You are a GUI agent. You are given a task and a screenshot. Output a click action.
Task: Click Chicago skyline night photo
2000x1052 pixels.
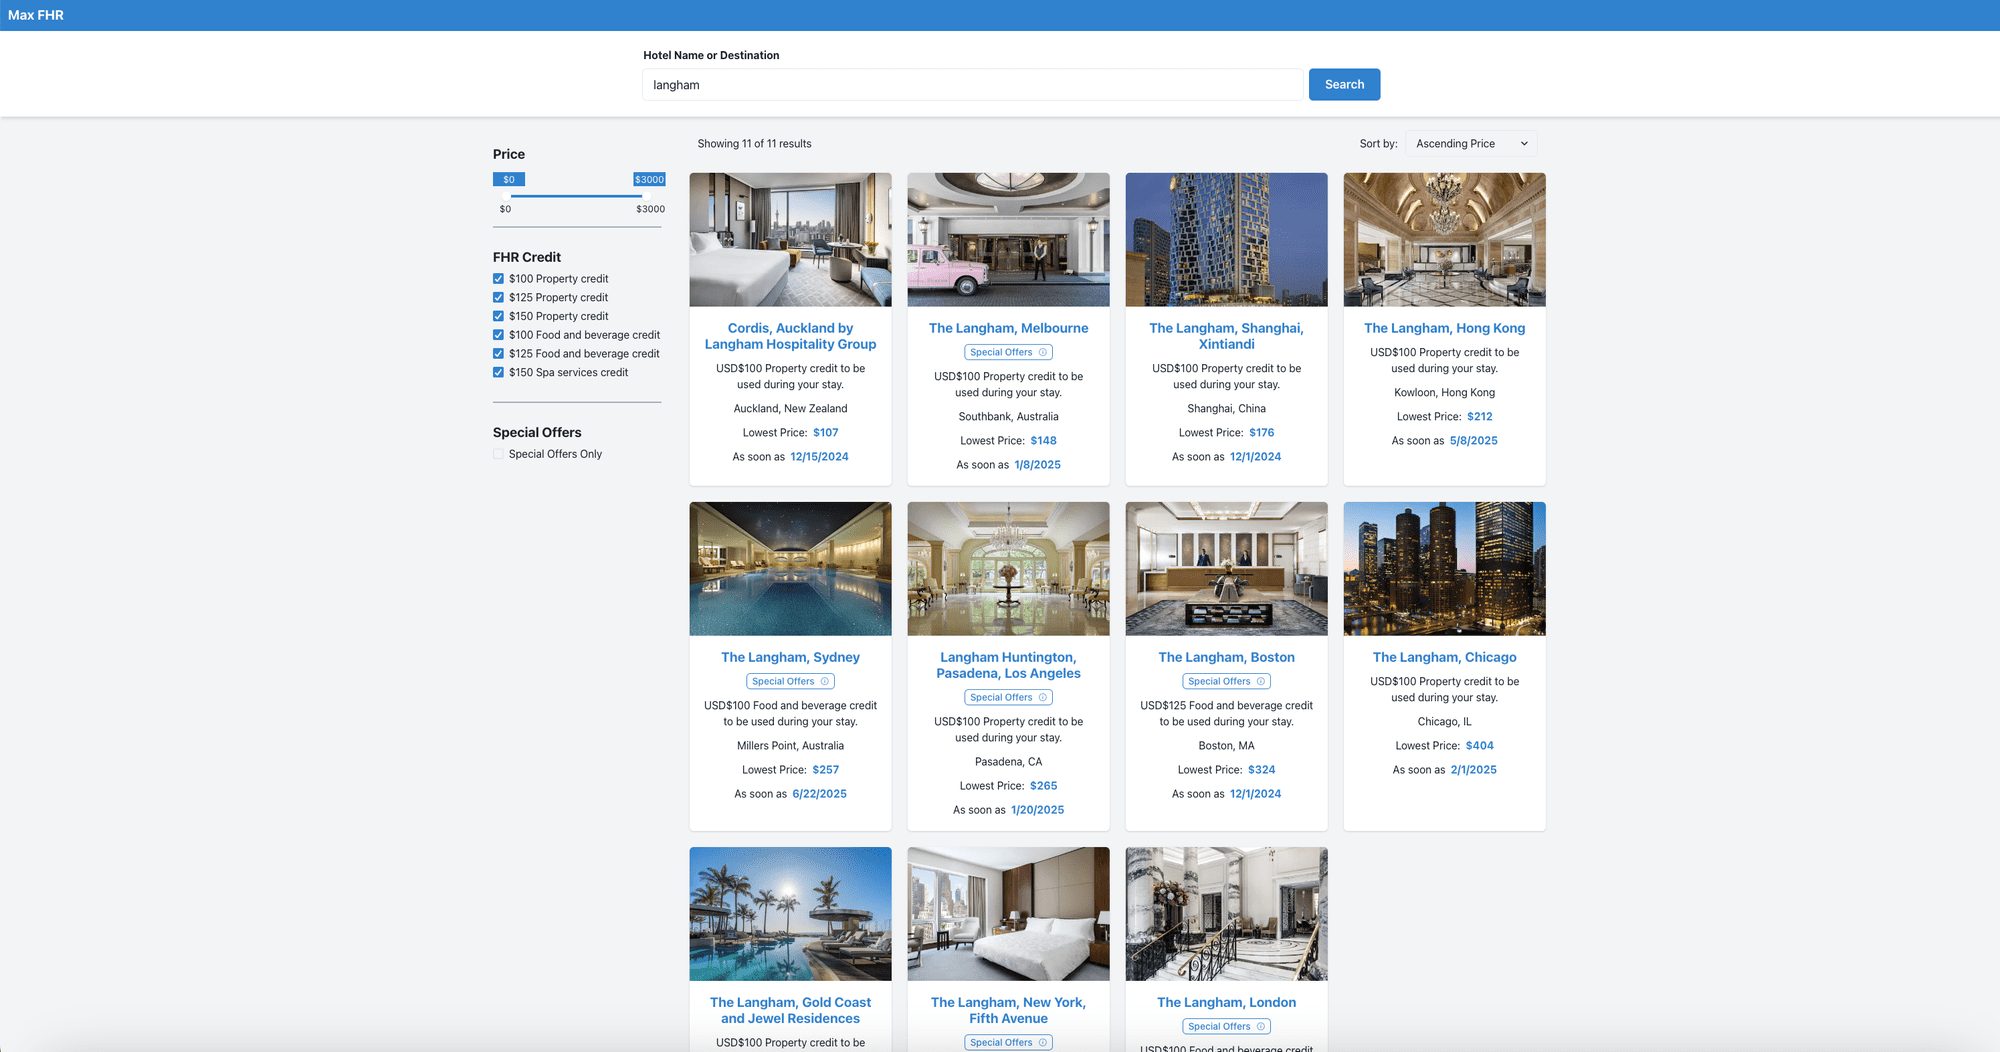1444,569
